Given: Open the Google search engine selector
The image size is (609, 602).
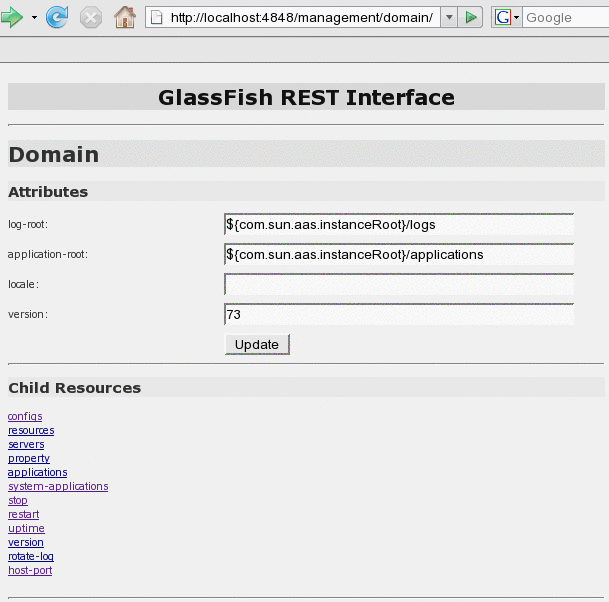Looking at the screenshot, I should pos(507,17).
